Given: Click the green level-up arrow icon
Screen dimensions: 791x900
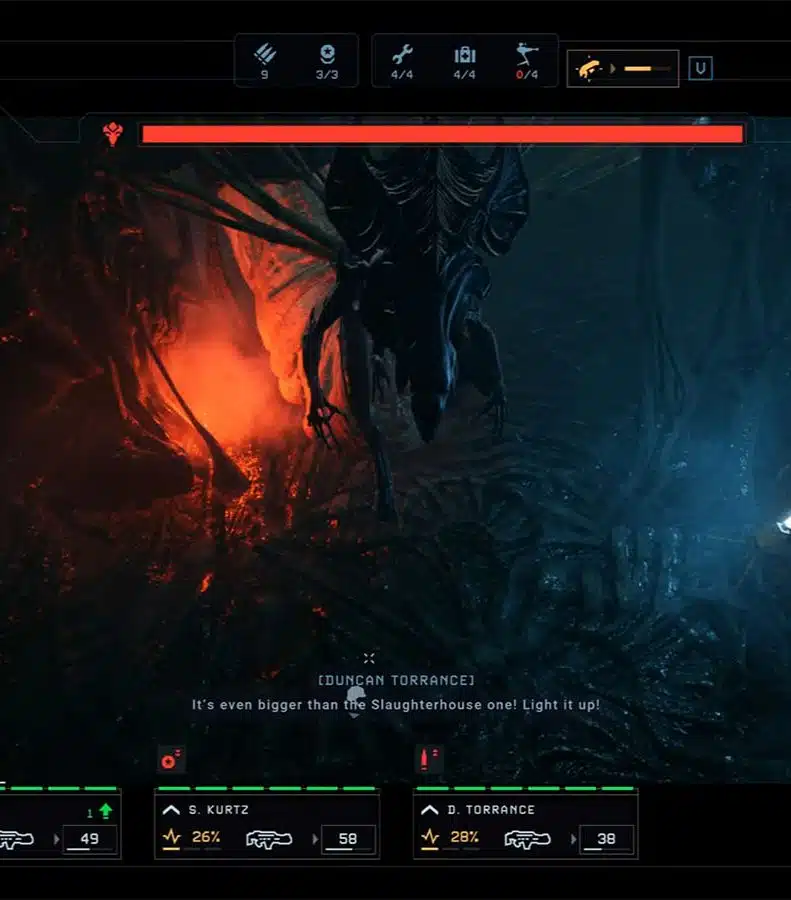Looking at the screenshot, I should tap(106, 811).
